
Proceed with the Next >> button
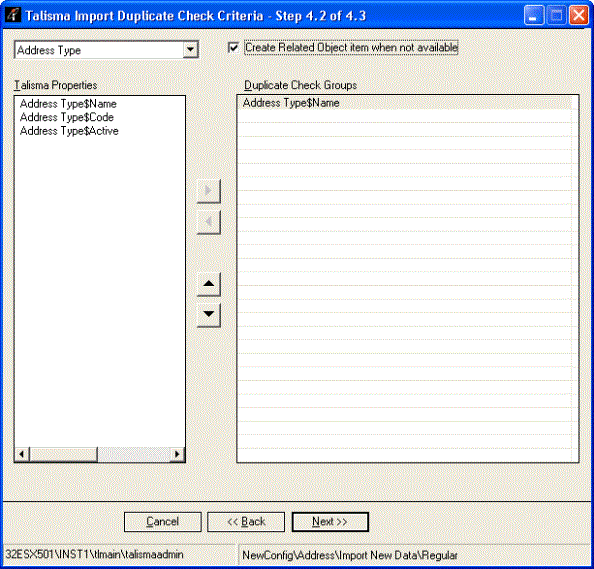(x=330, y=522)
